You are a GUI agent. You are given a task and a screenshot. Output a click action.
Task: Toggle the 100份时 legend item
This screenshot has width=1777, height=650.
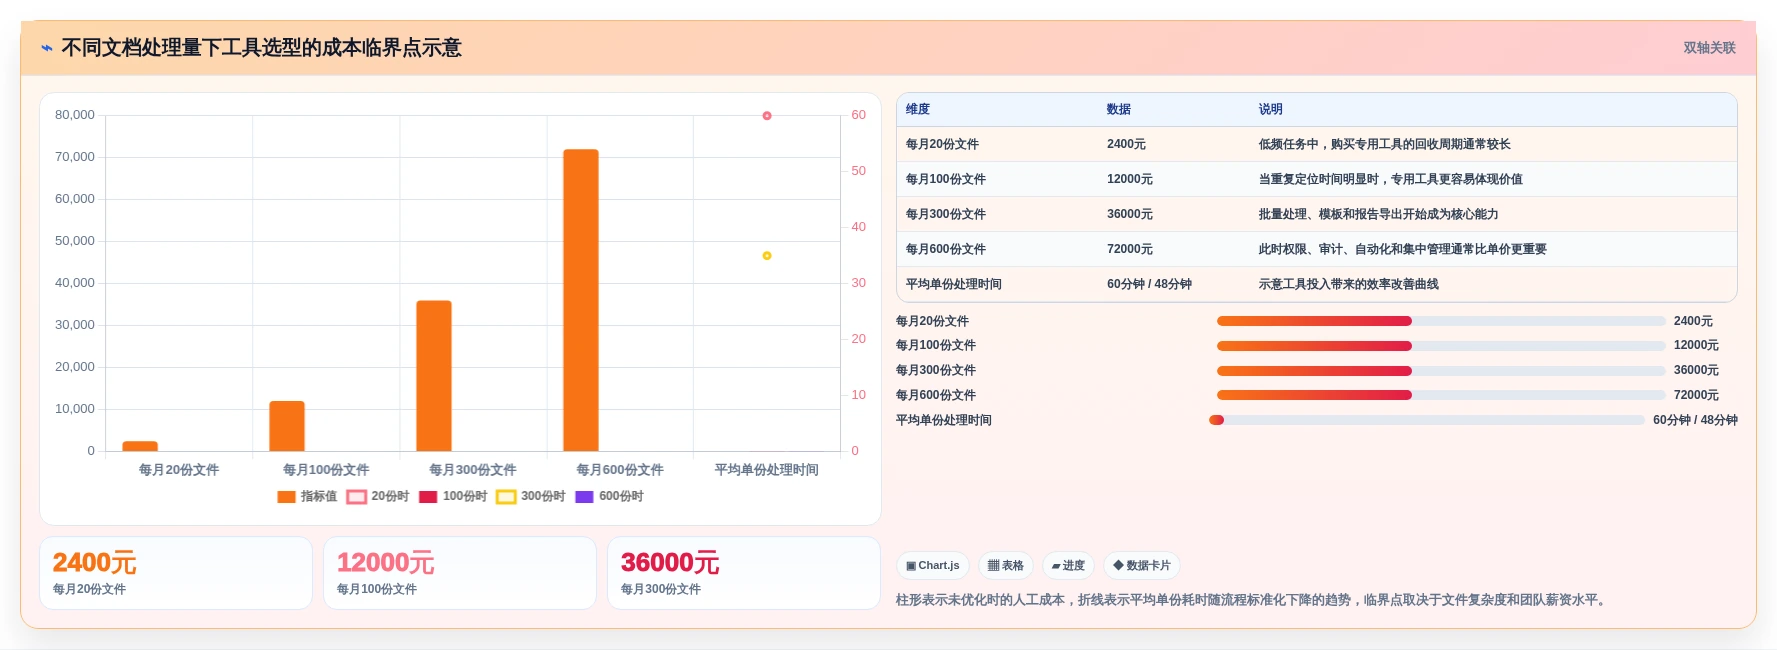pos(453,496)
